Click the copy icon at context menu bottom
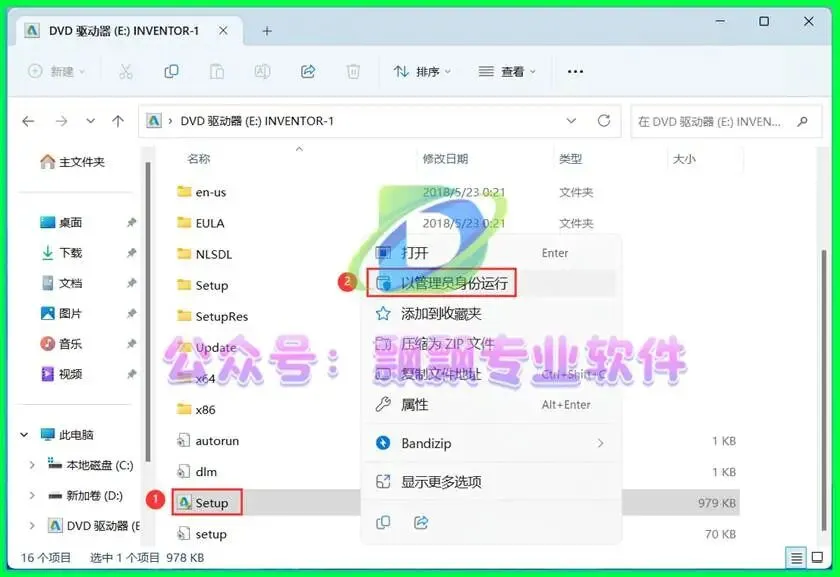The height and width of the screenshot is (577, 840). click(383, 522)
